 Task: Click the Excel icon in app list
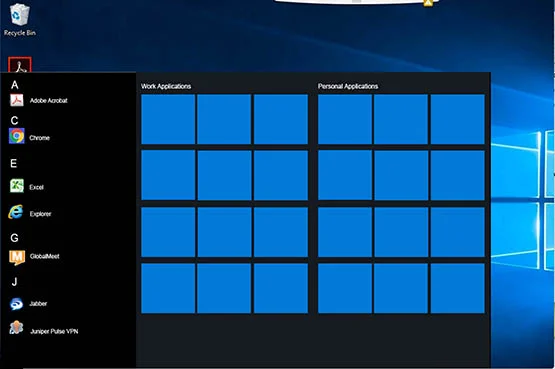[x=17, y=186]
